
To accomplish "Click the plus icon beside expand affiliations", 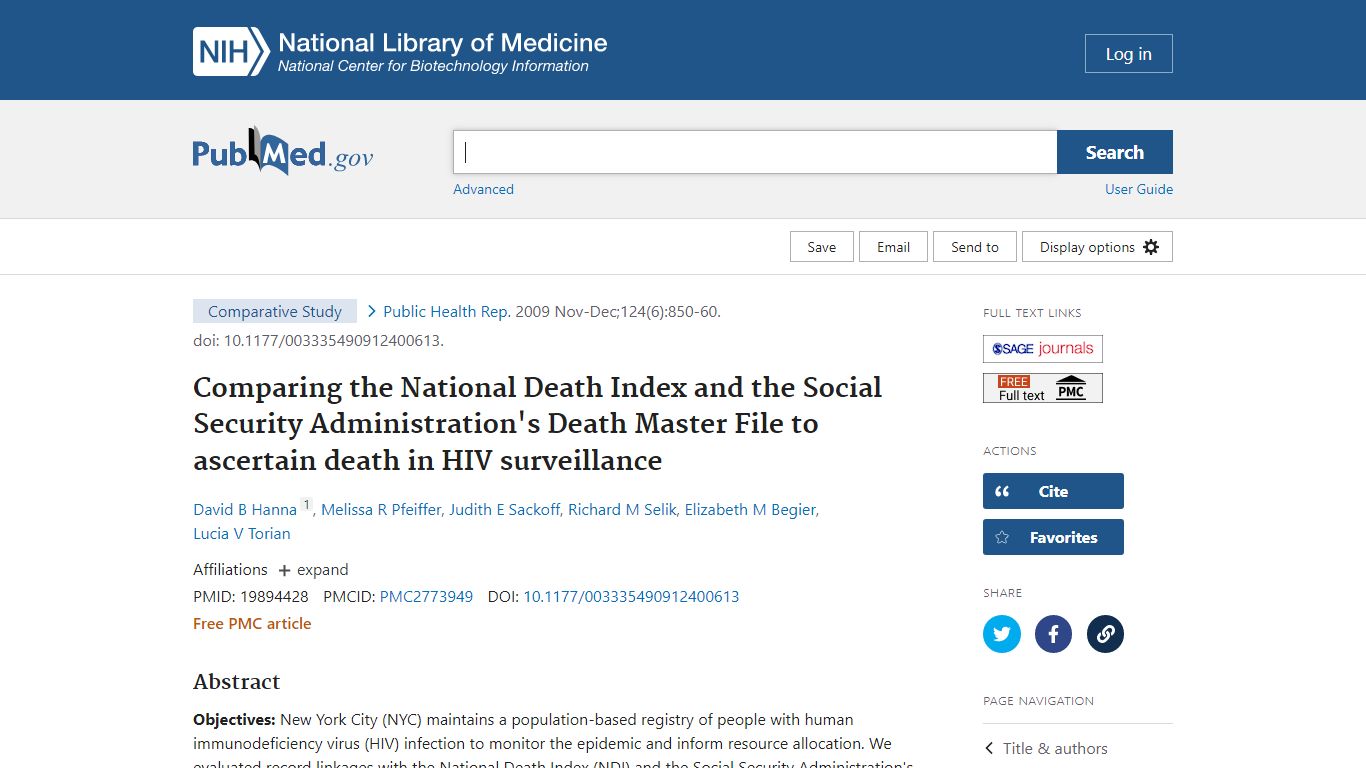I will tap(284, 570).
